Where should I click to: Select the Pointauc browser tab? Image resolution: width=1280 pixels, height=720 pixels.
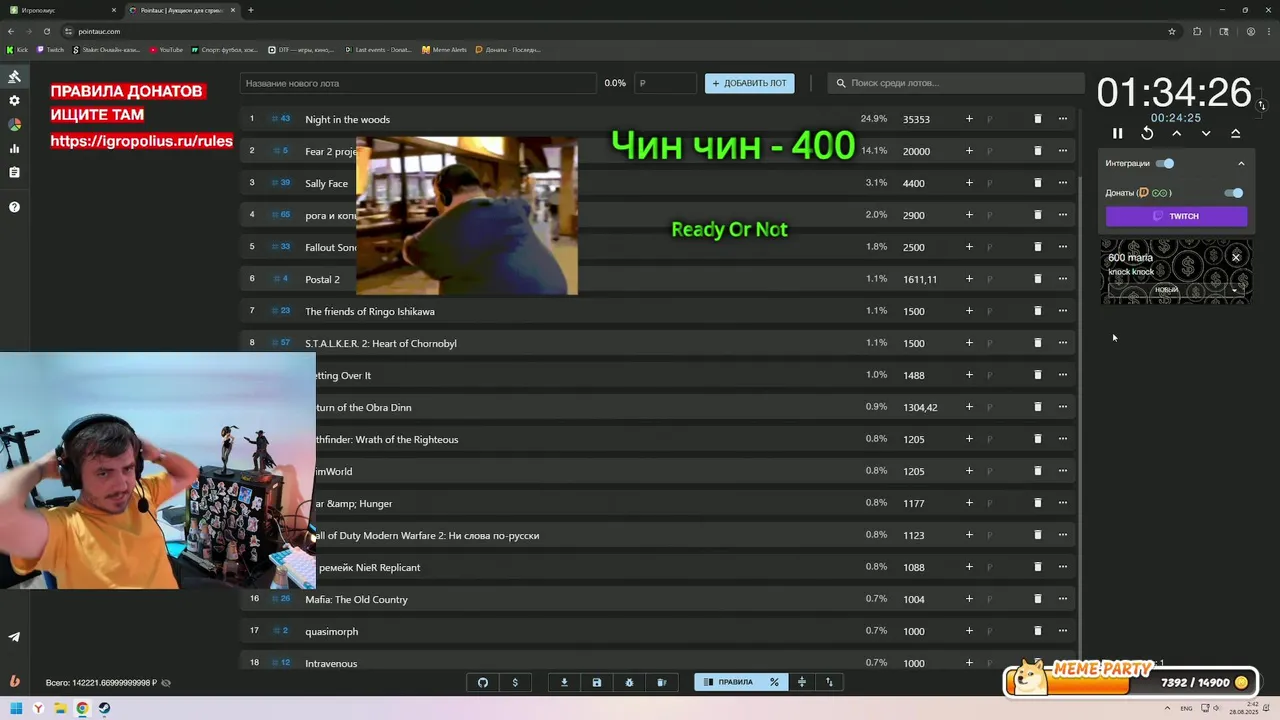tap(182, 10)
